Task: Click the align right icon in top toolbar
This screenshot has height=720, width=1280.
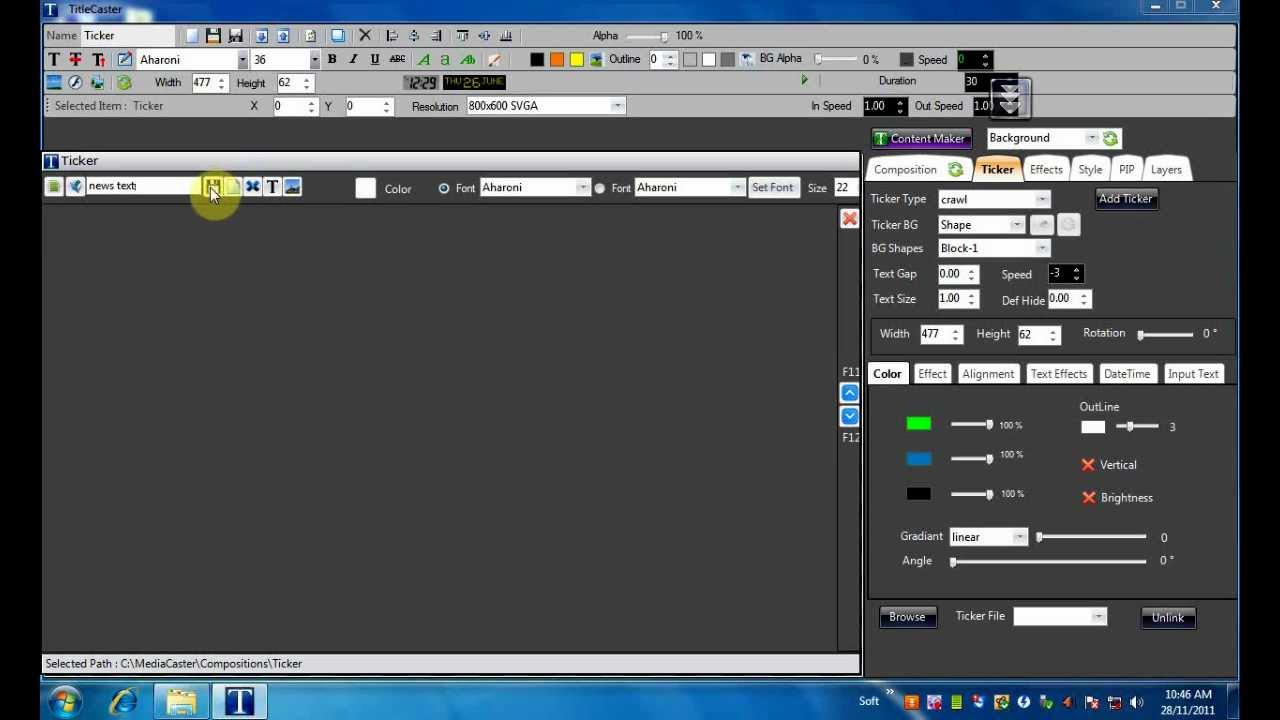Action: (x=436, y=35)
